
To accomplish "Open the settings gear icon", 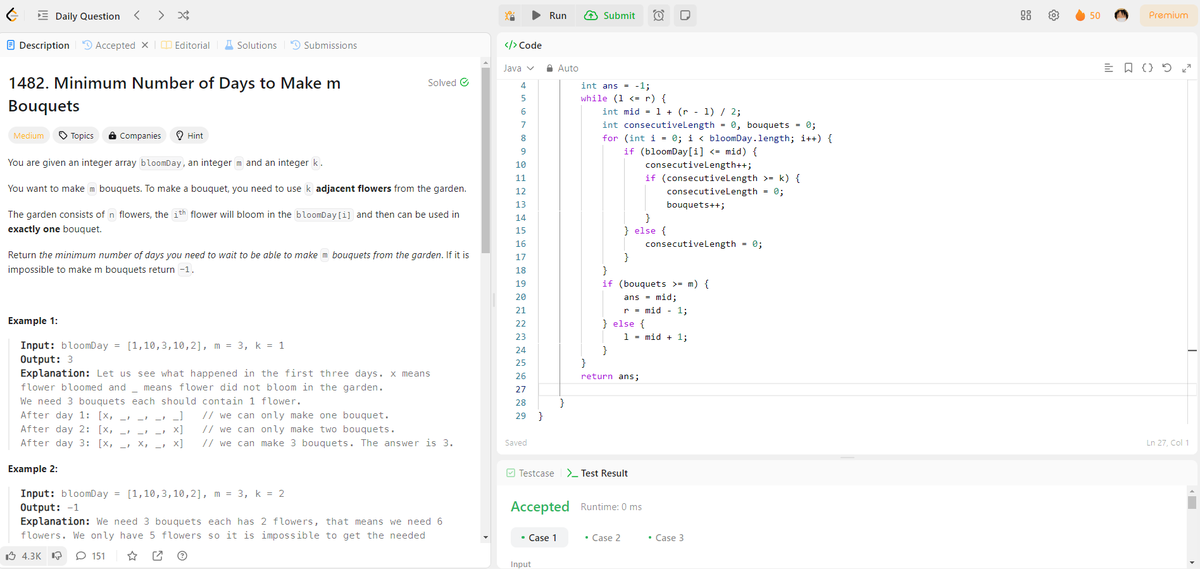I will (1052, 16).
